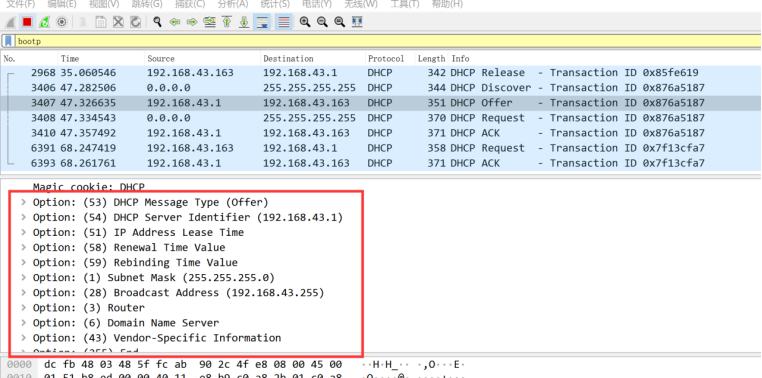Jump to the first packet icon
Image resolution: width=762 pixels, height=378 pixels.
click(226, 22)
